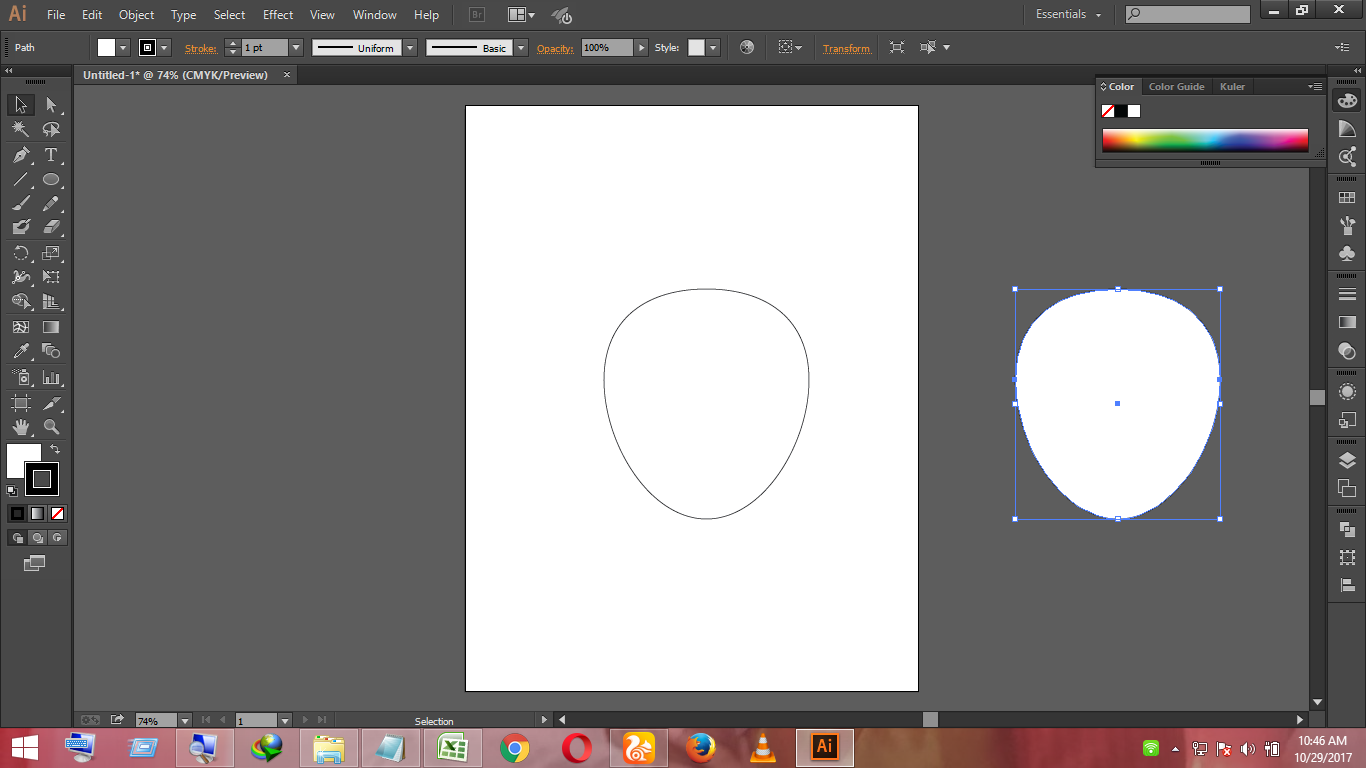Screen dimensions: 1366x768
Task: Select the Column Graph tool
Action: coord(51,377)
